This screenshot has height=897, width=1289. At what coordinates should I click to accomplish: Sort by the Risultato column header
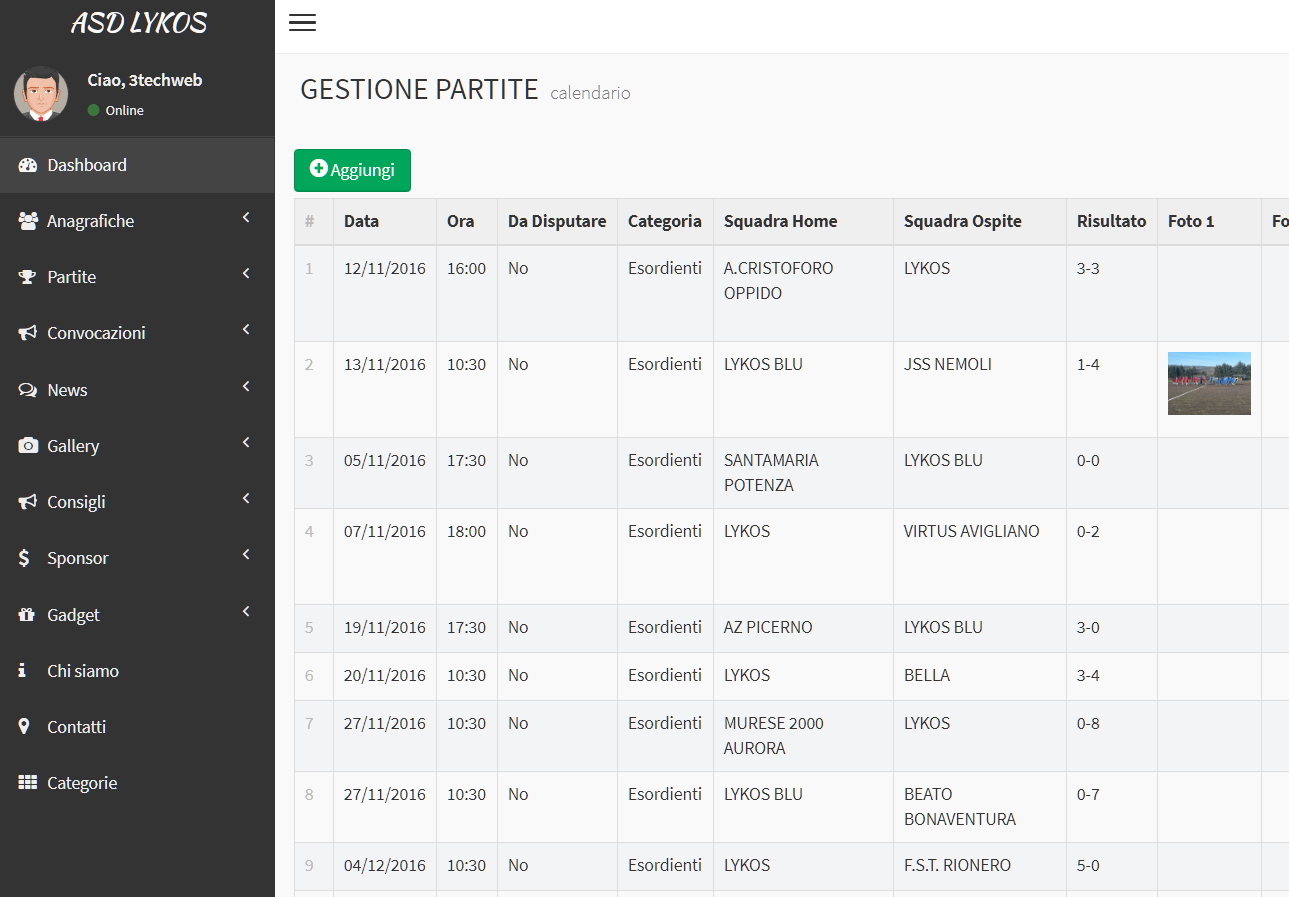(x=1111, y=221)
